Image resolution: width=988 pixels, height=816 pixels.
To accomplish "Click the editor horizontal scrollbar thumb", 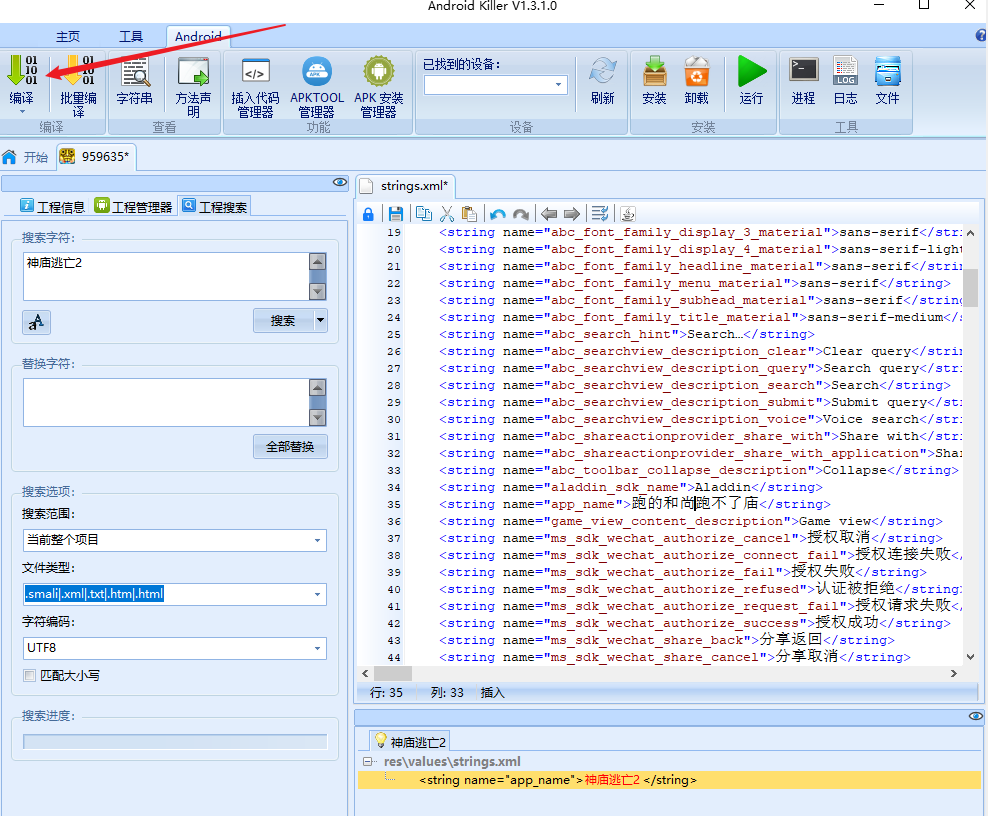I will [392, 674].
